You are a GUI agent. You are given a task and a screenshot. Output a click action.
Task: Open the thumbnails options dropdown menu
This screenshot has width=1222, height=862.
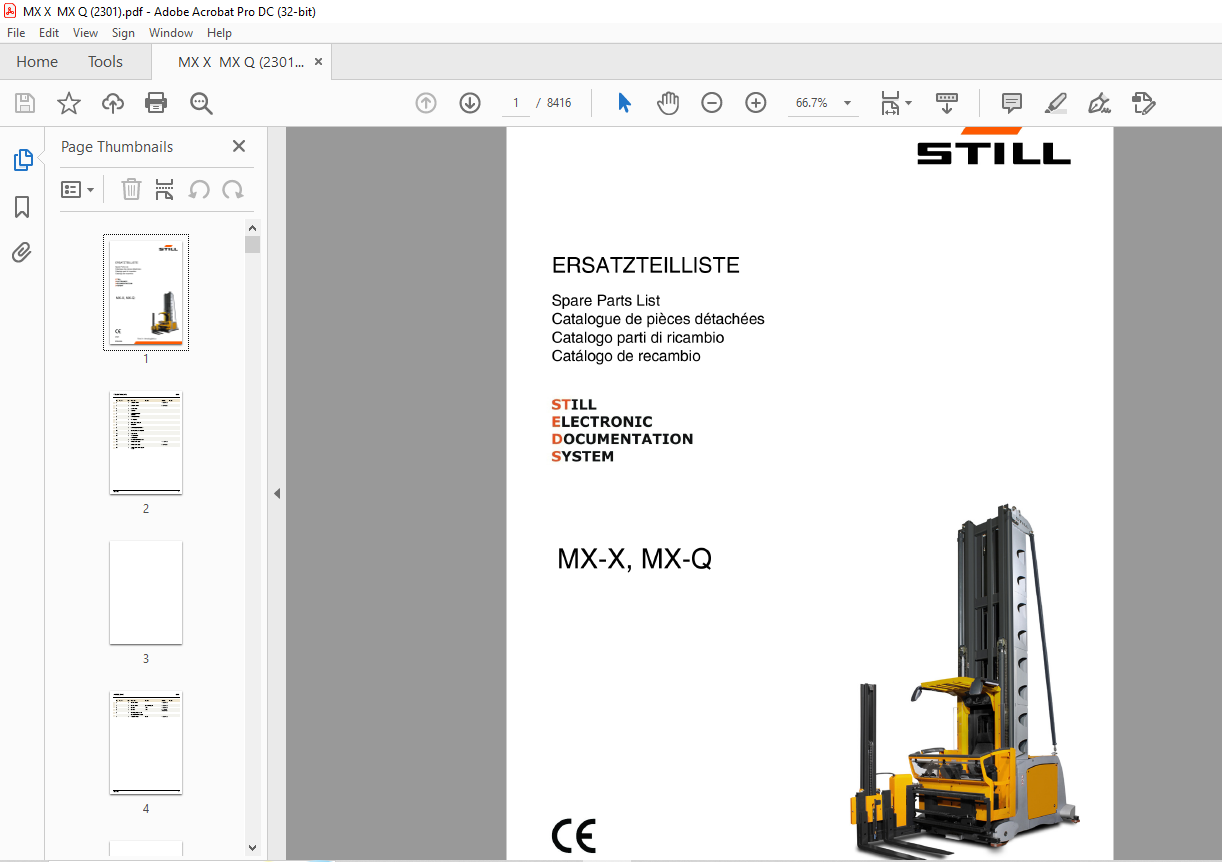pos(78,189)
